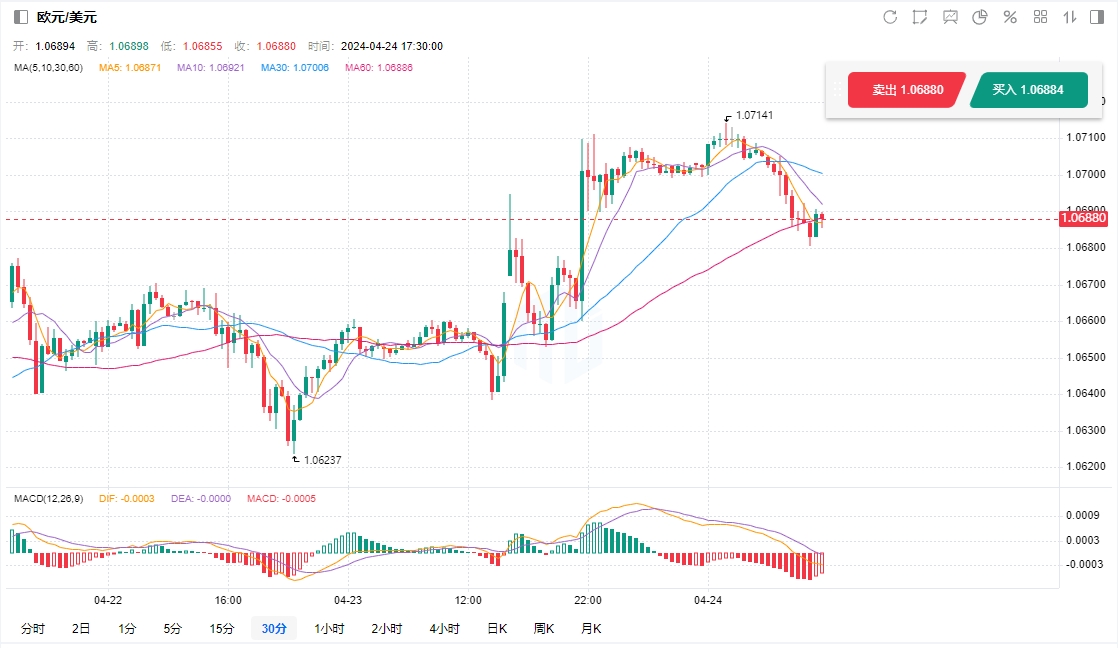Open the chart indicator board icon
The image size is (1118, 648).
tap(950, 17)
